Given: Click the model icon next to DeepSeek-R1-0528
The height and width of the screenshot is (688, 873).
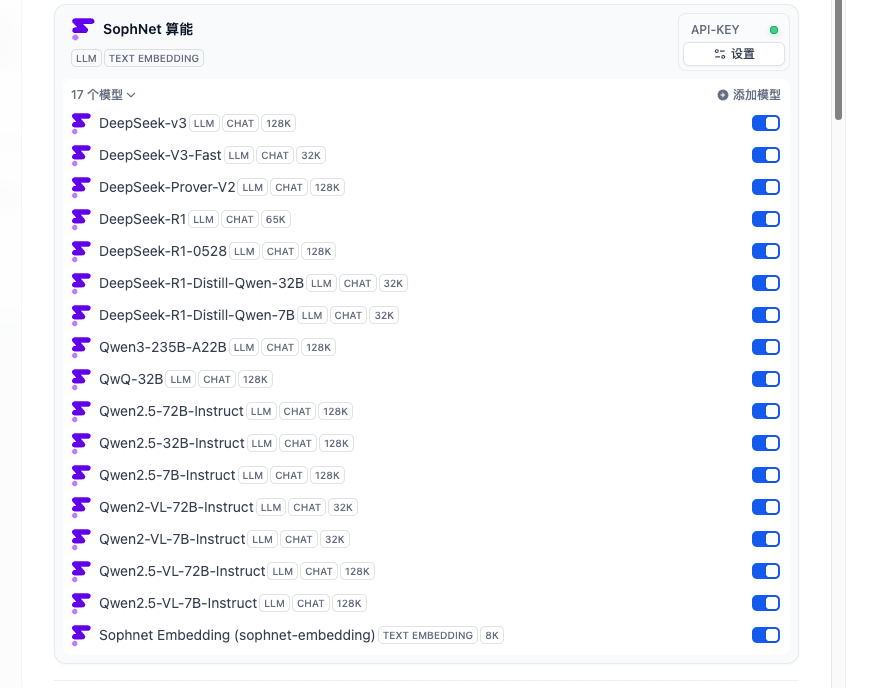Looking at the screenshot, I should point(81,251).
